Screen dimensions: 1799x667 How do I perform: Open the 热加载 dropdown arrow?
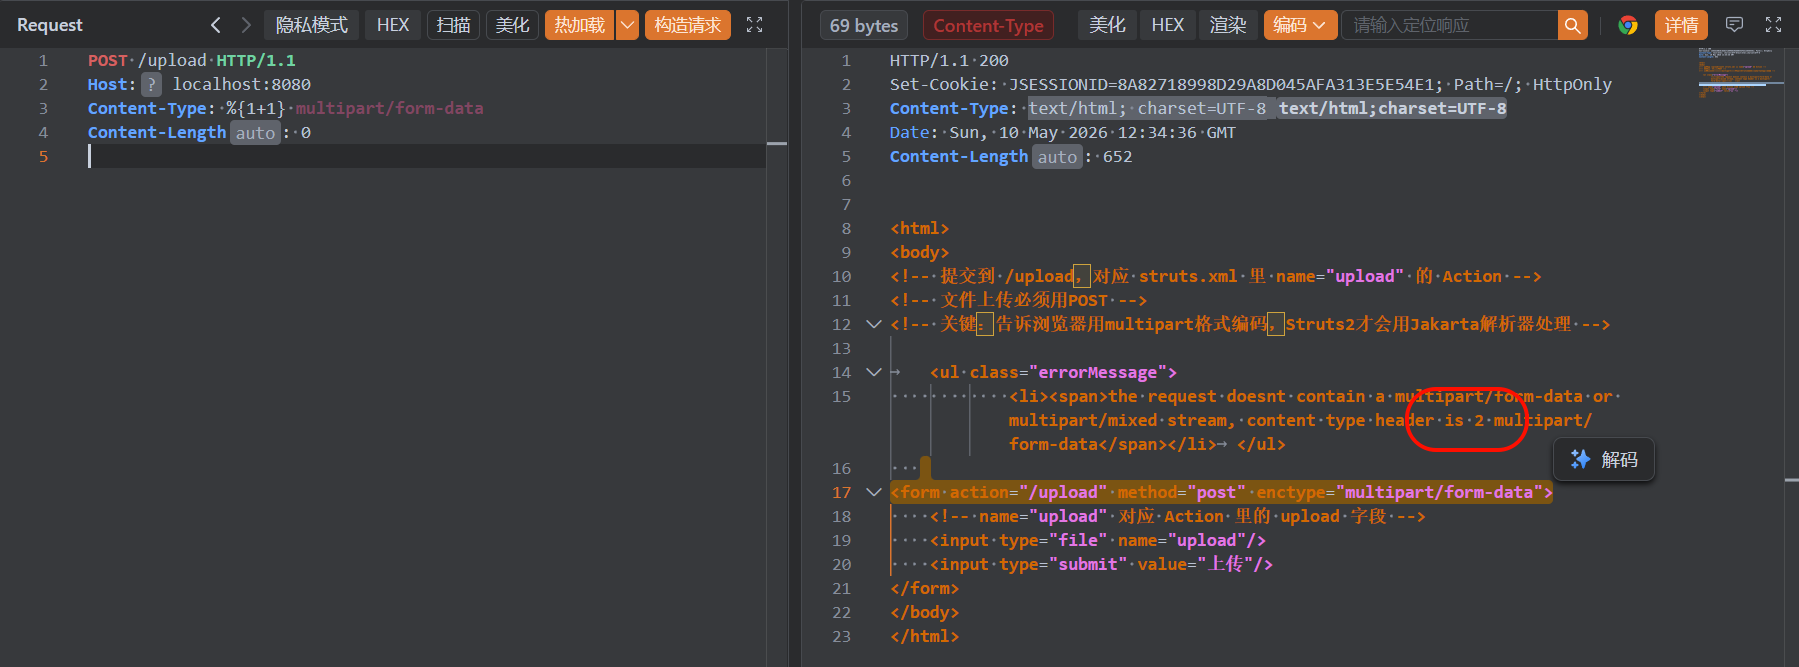tap(627, 25)
